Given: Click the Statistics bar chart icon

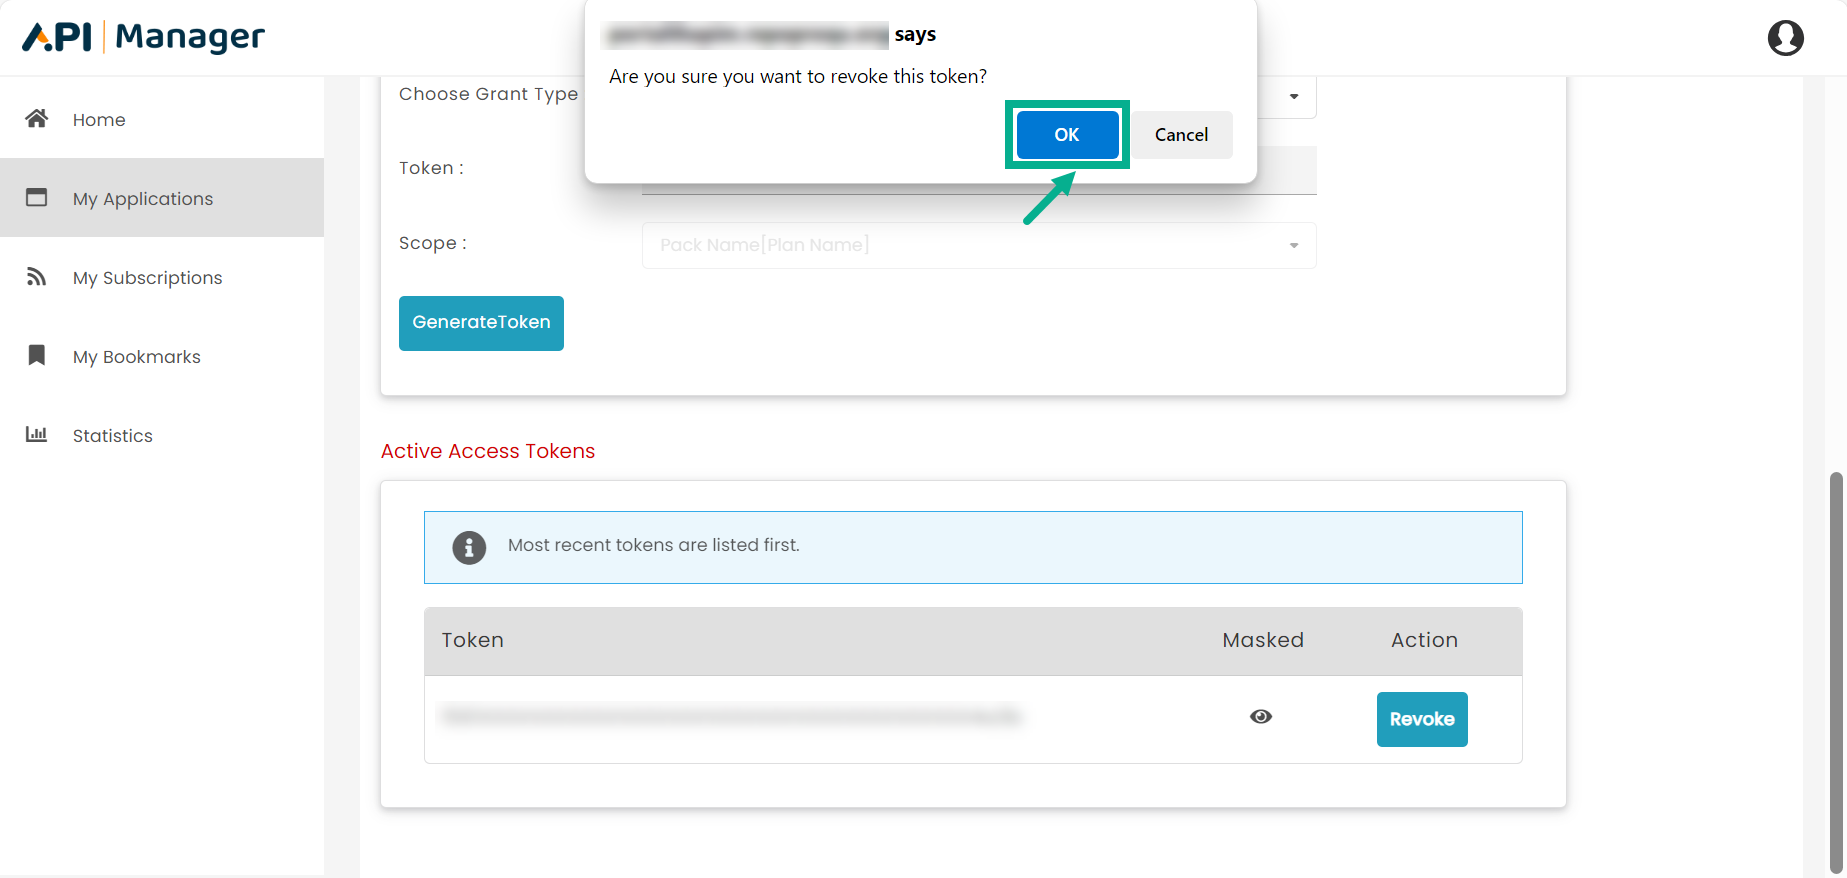Looking at the screenshot, I should [x=37, y=435].
